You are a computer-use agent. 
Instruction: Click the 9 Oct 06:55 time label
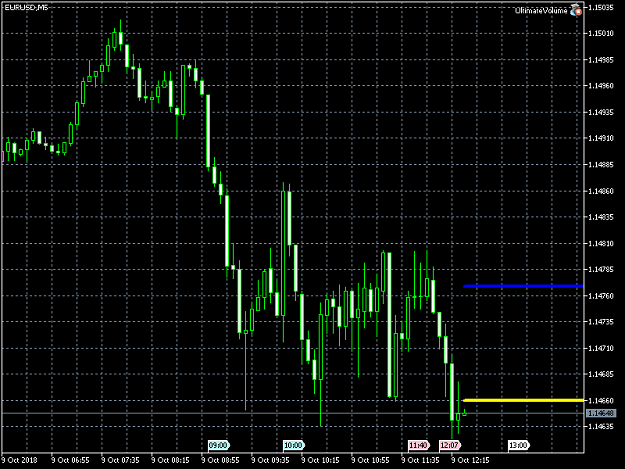point(71,460)
